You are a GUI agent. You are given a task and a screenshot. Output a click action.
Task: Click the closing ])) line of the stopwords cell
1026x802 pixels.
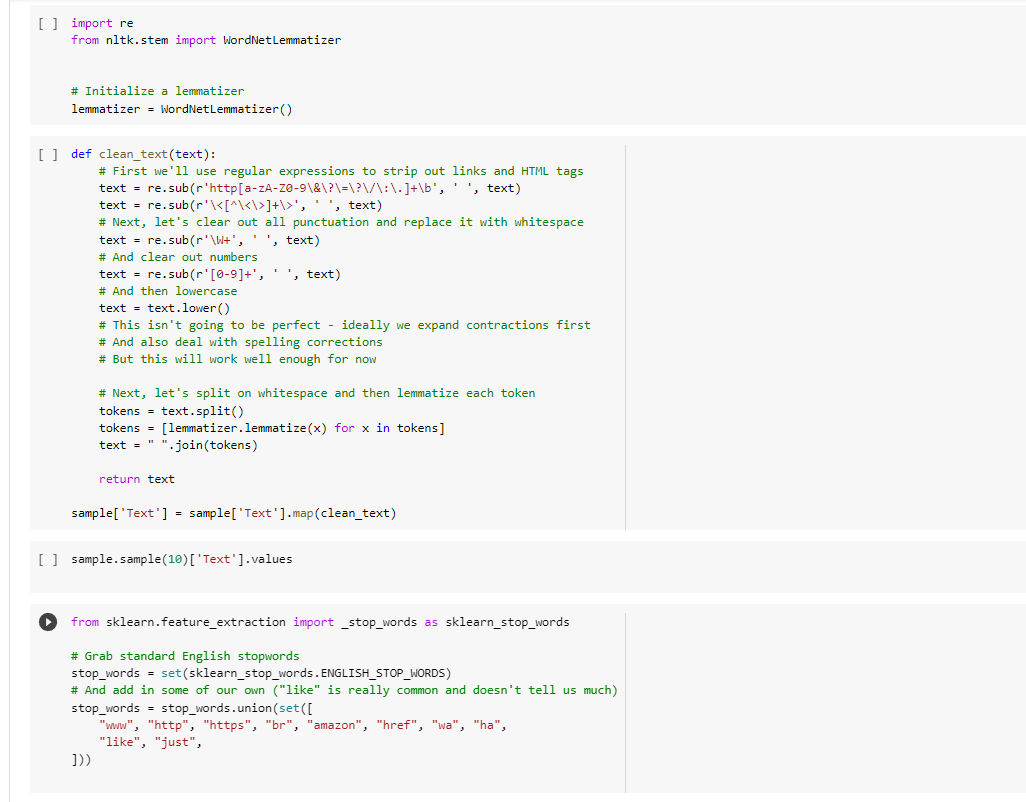tap(78, 759)
